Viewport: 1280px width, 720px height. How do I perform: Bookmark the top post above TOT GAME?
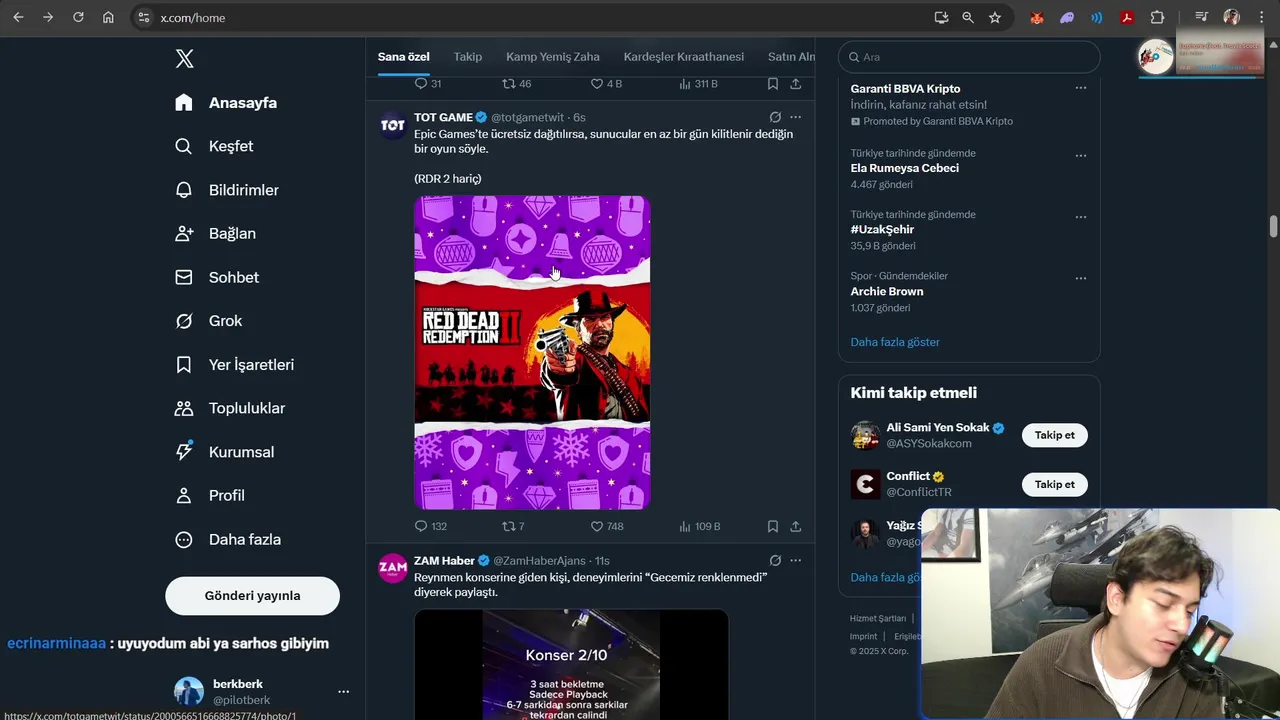pos(773,84)
